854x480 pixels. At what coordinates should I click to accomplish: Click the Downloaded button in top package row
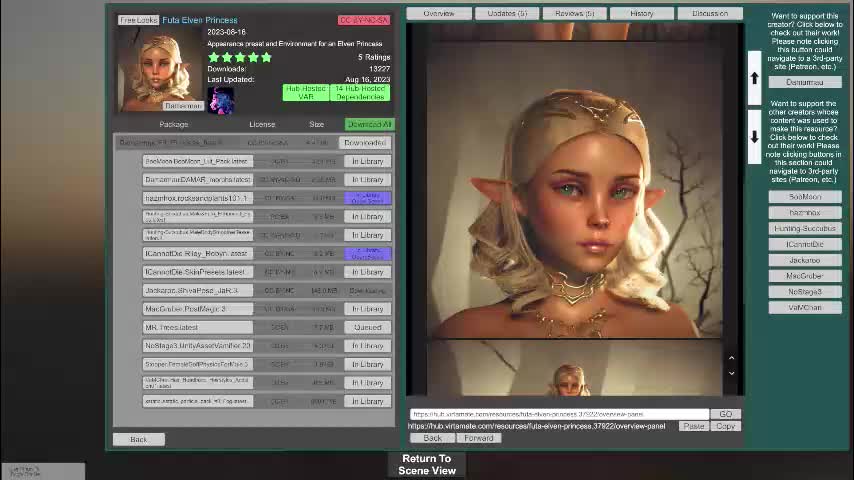coord(365,143)
